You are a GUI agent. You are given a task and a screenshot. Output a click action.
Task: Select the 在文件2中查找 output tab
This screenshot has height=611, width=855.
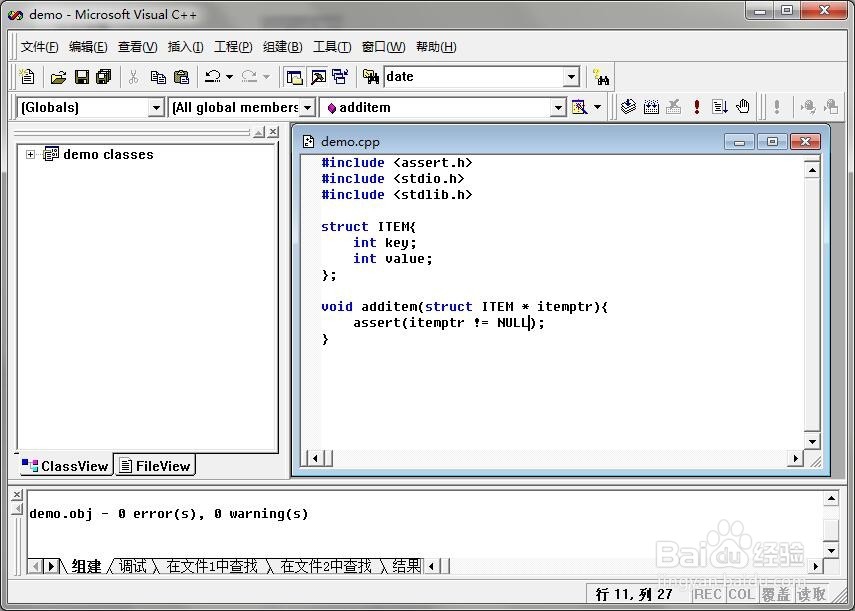(326, 566)
